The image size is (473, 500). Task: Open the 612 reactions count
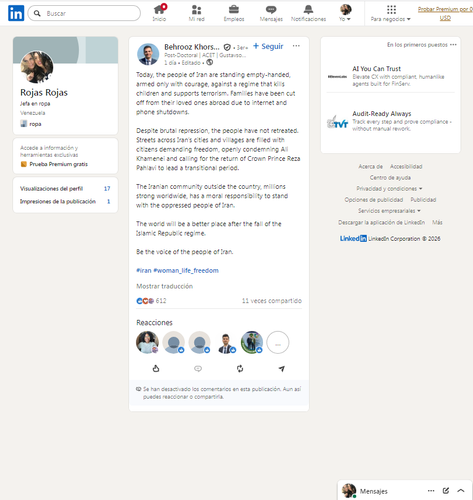tap(161, 301)
